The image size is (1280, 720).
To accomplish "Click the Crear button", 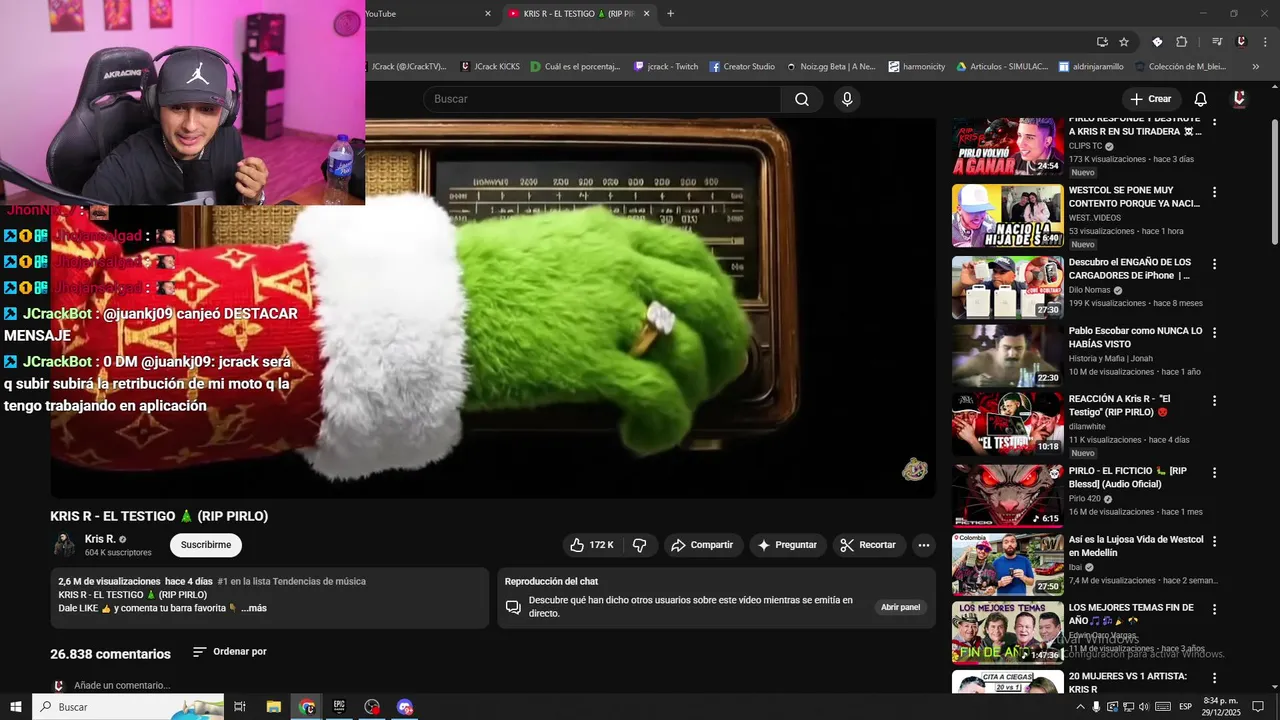I will tap(1151, 99).
